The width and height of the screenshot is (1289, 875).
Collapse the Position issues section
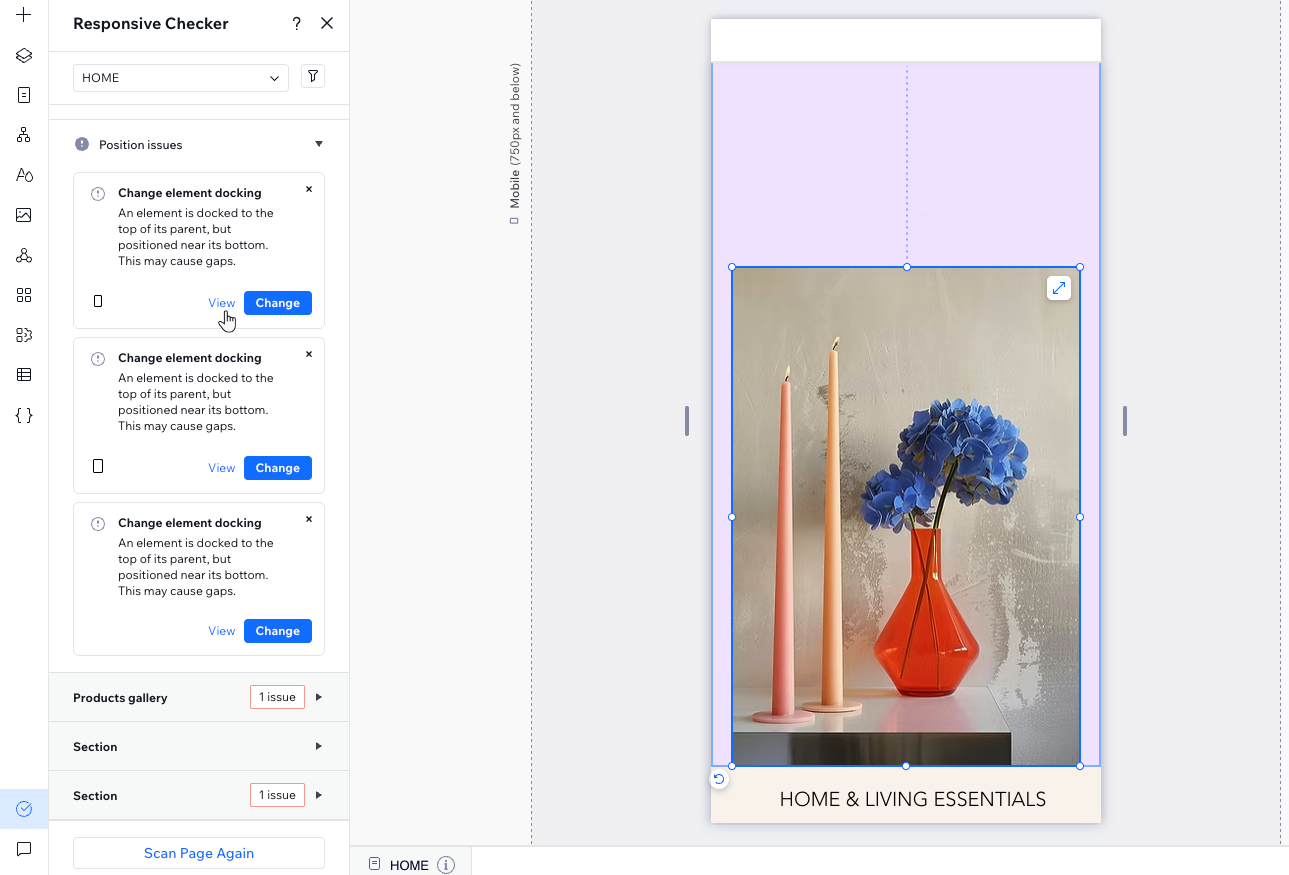point(319,144)
